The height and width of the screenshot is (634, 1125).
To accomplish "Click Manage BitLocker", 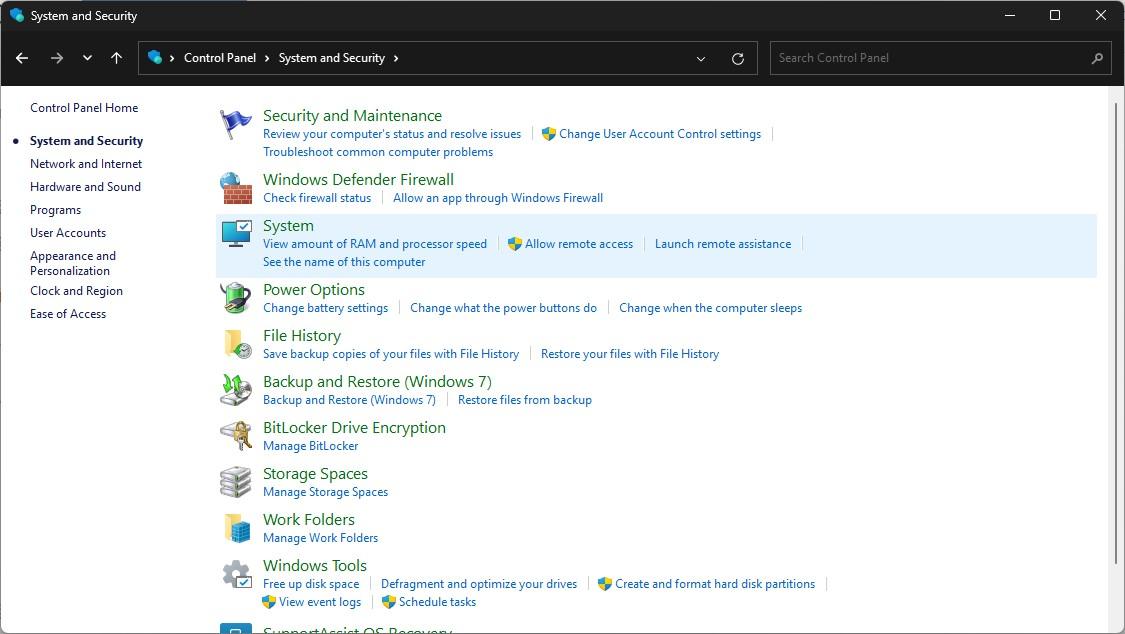I will click(311, 445).
